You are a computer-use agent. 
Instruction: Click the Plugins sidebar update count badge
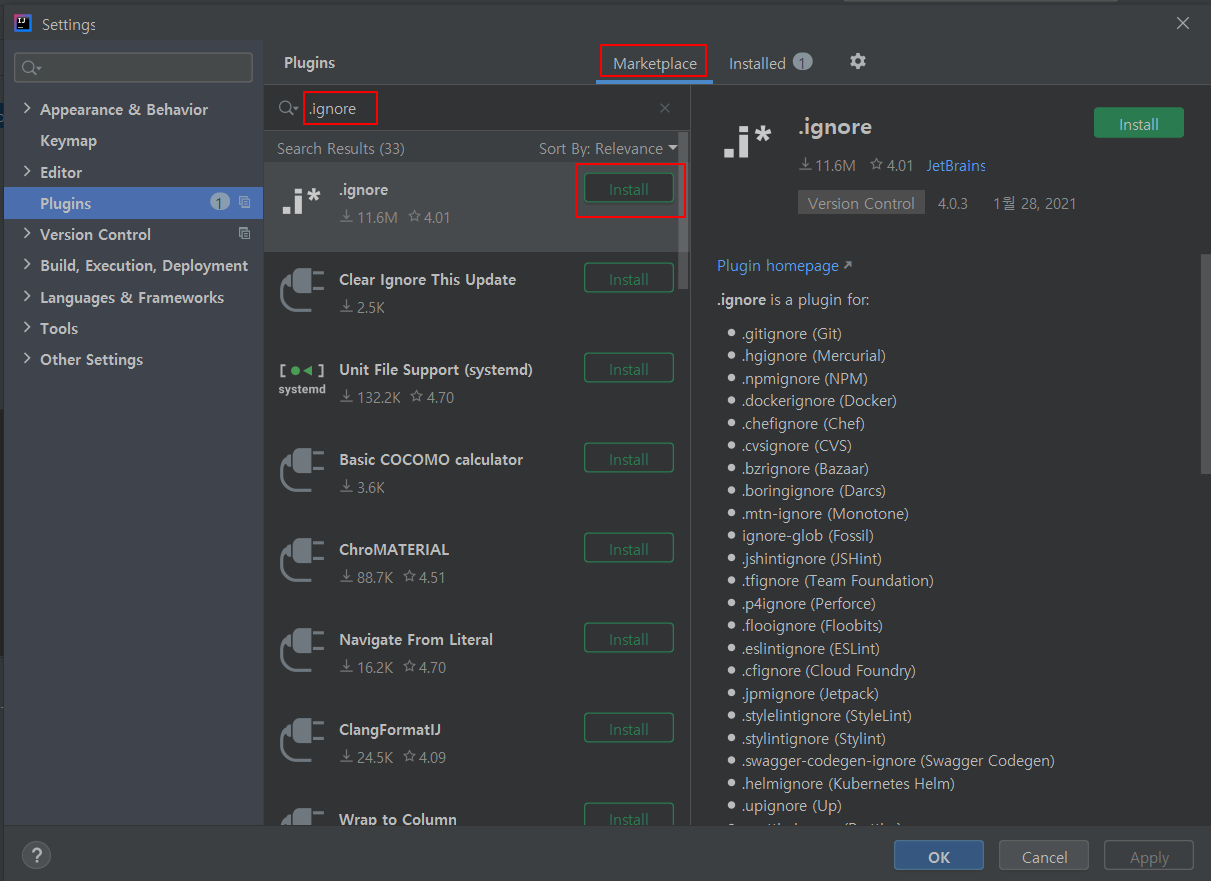pos(220,202)
